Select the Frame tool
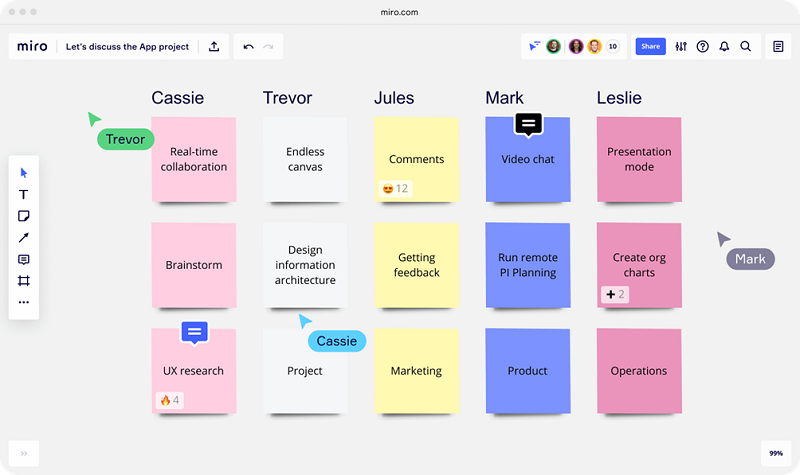The width and height of the screenshot is (800, 475). click(x=24, y=281)
